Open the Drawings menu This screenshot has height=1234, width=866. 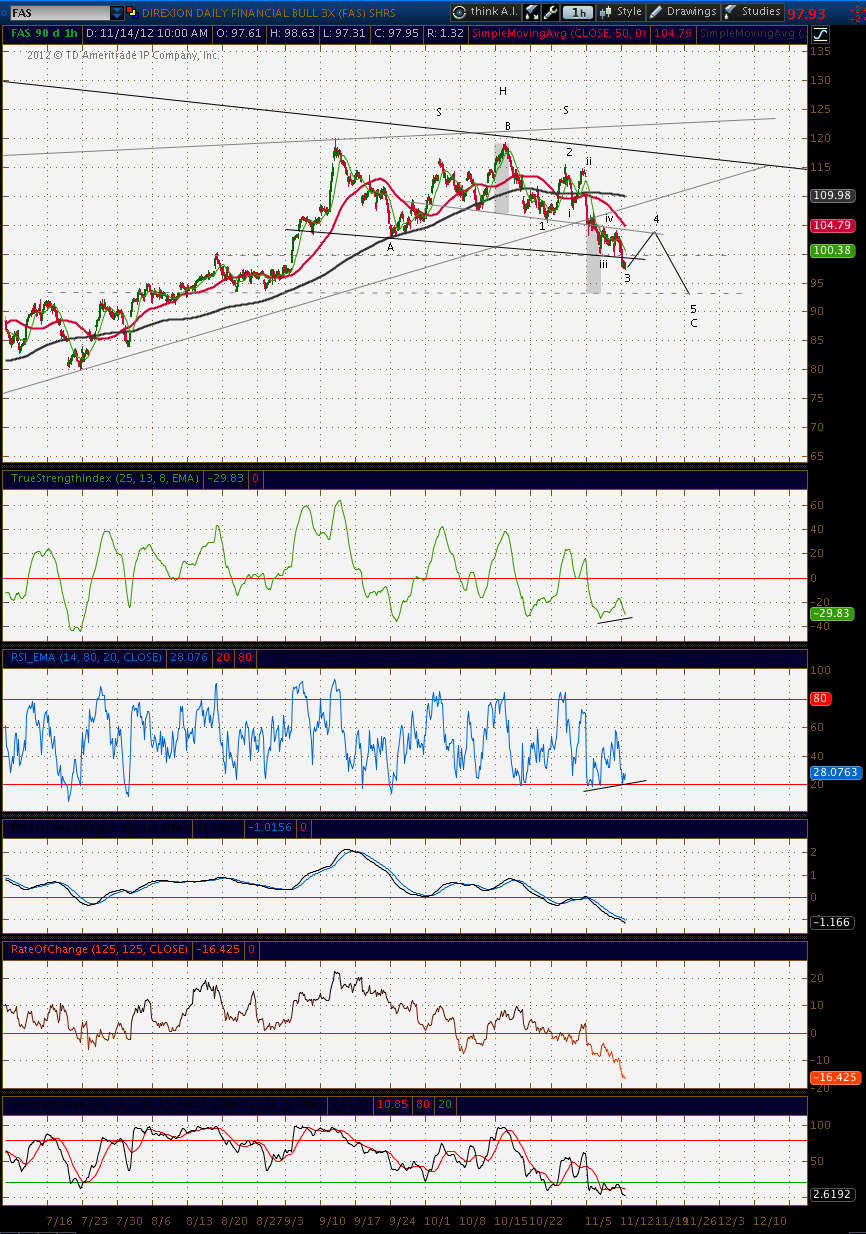pos(683,12)
